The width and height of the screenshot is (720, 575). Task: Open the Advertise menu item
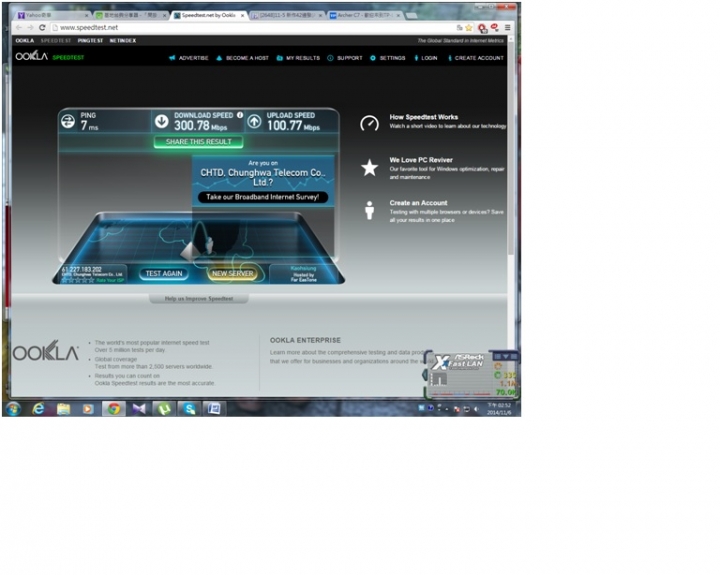(x=189, y=58)
